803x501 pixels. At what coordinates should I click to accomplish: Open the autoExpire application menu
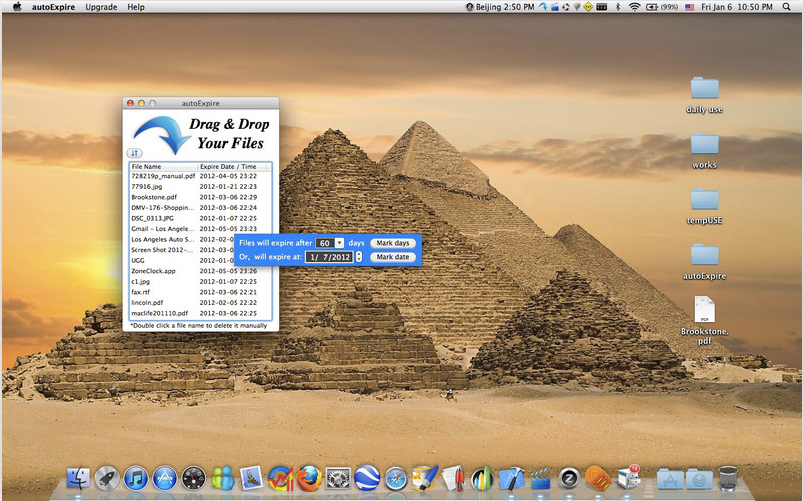pyautogui.click(x=53, y=7)
